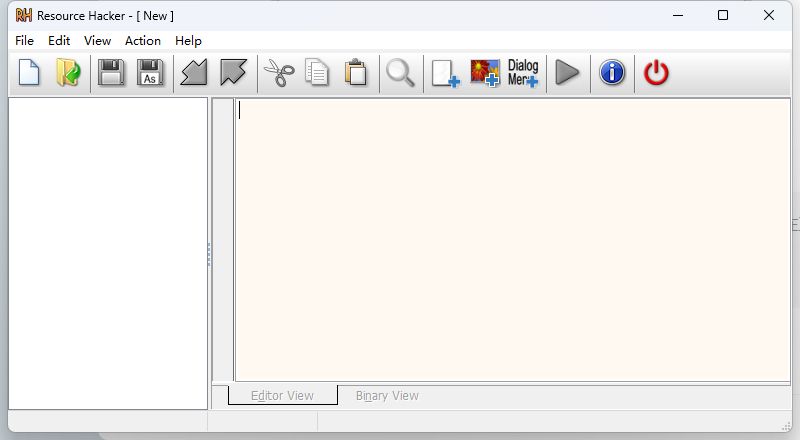Image resolution: width=800 pixels, height=440 pixels.
Task: Click the down-right arrow toolbar icon
Action: pyautogui.click(x=233, y=73)
